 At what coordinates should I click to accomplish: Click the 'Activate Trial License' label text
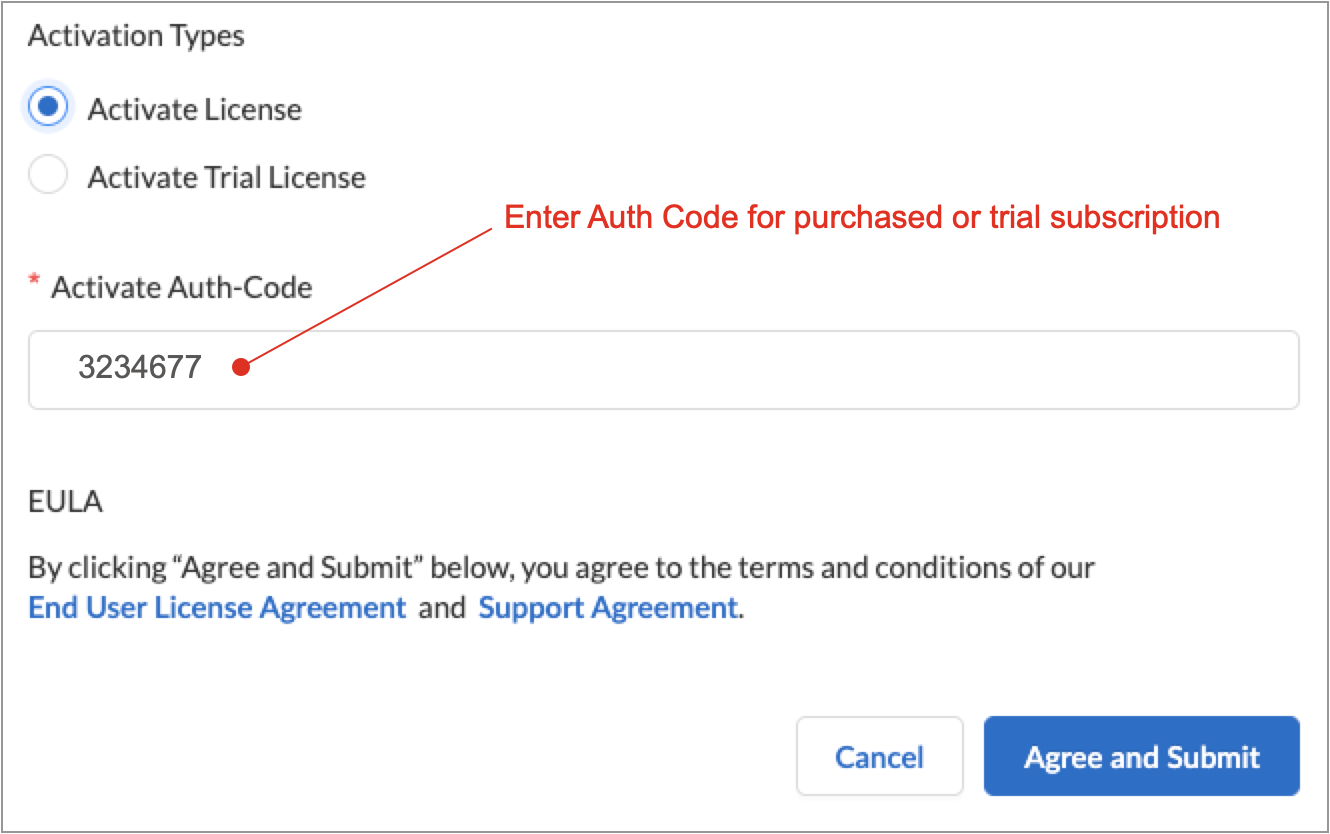click(226, 178)
